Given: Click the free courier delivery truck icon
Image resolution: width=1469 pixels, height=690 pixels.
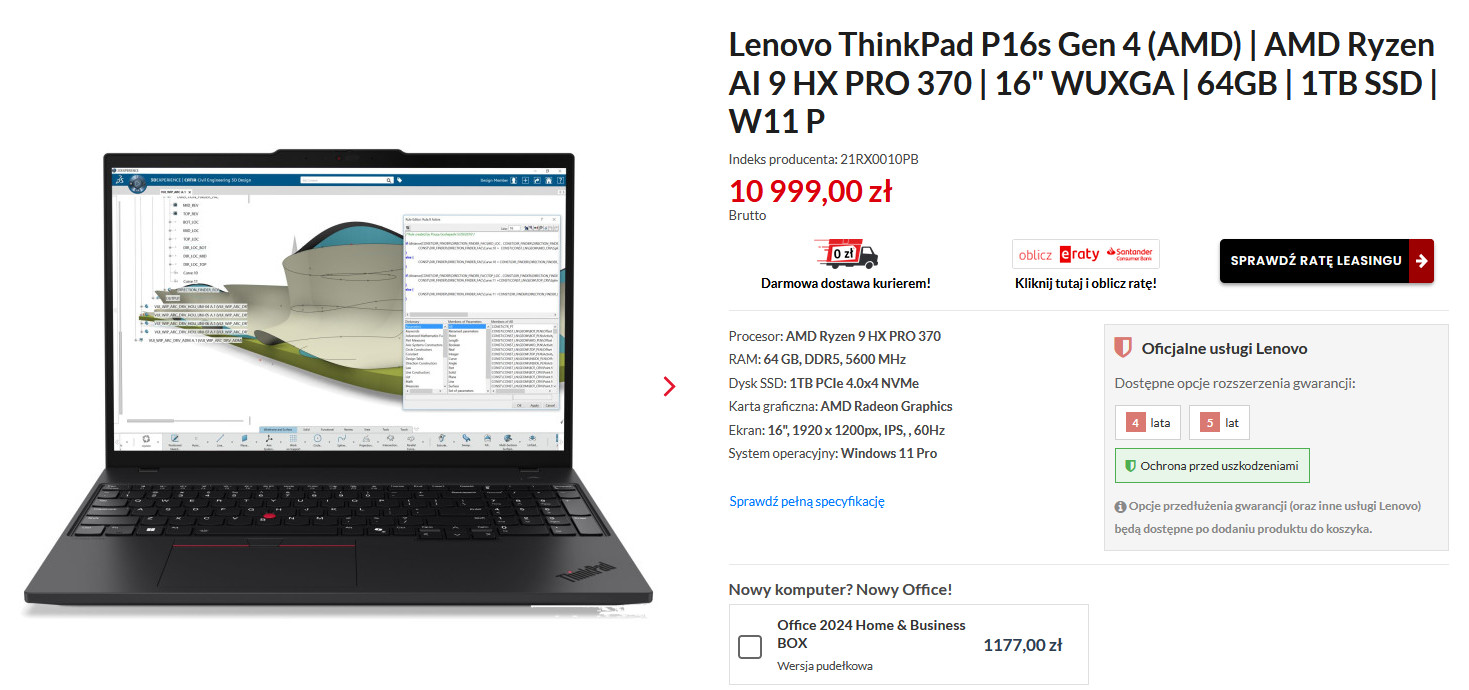Looking at the screenshot, I should click(x=846, y=254).
